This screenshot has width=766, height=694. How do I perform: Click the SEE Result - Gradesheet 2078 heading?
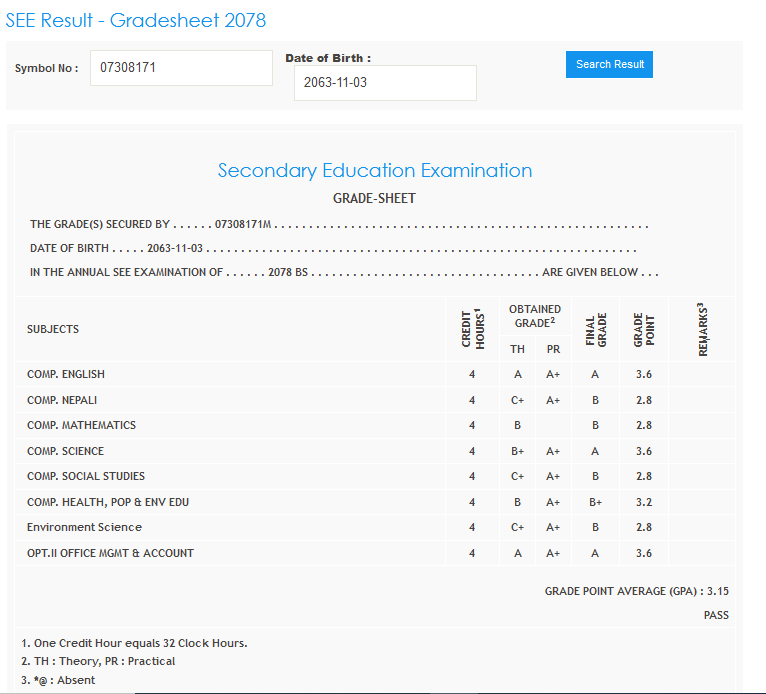136,20
